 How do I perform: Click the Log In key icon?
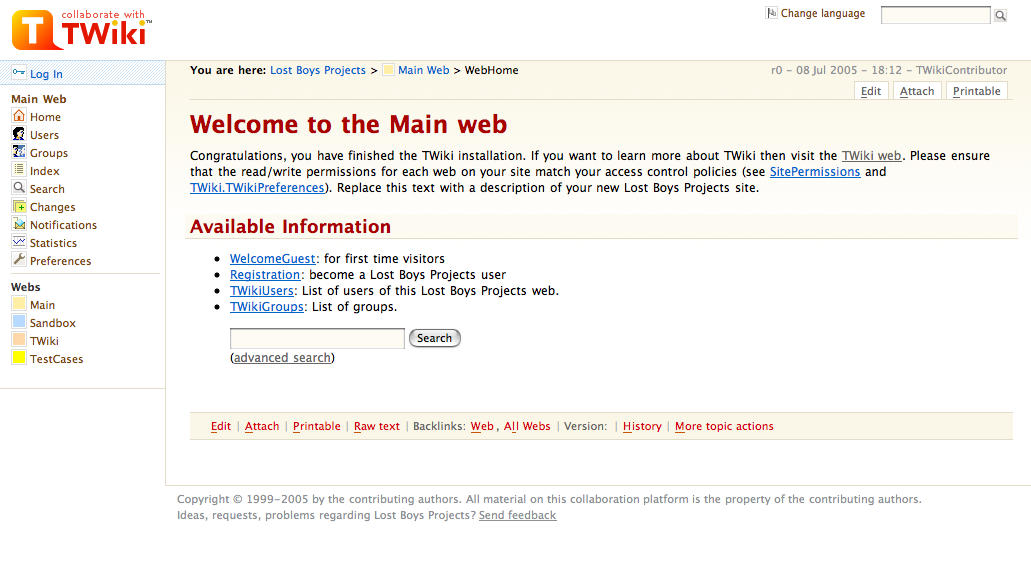[x=19, y=73]
